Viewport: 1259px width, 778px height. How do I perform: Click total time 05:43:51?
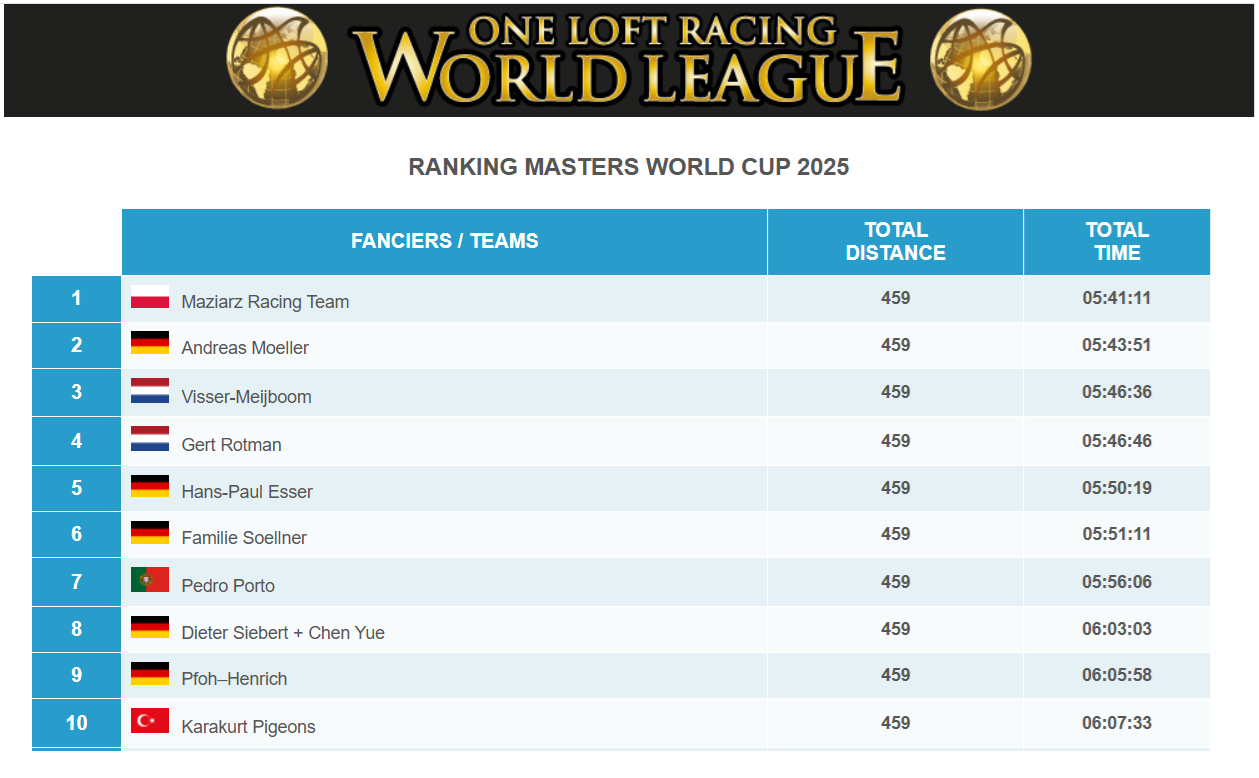(x=1117, y=345)
